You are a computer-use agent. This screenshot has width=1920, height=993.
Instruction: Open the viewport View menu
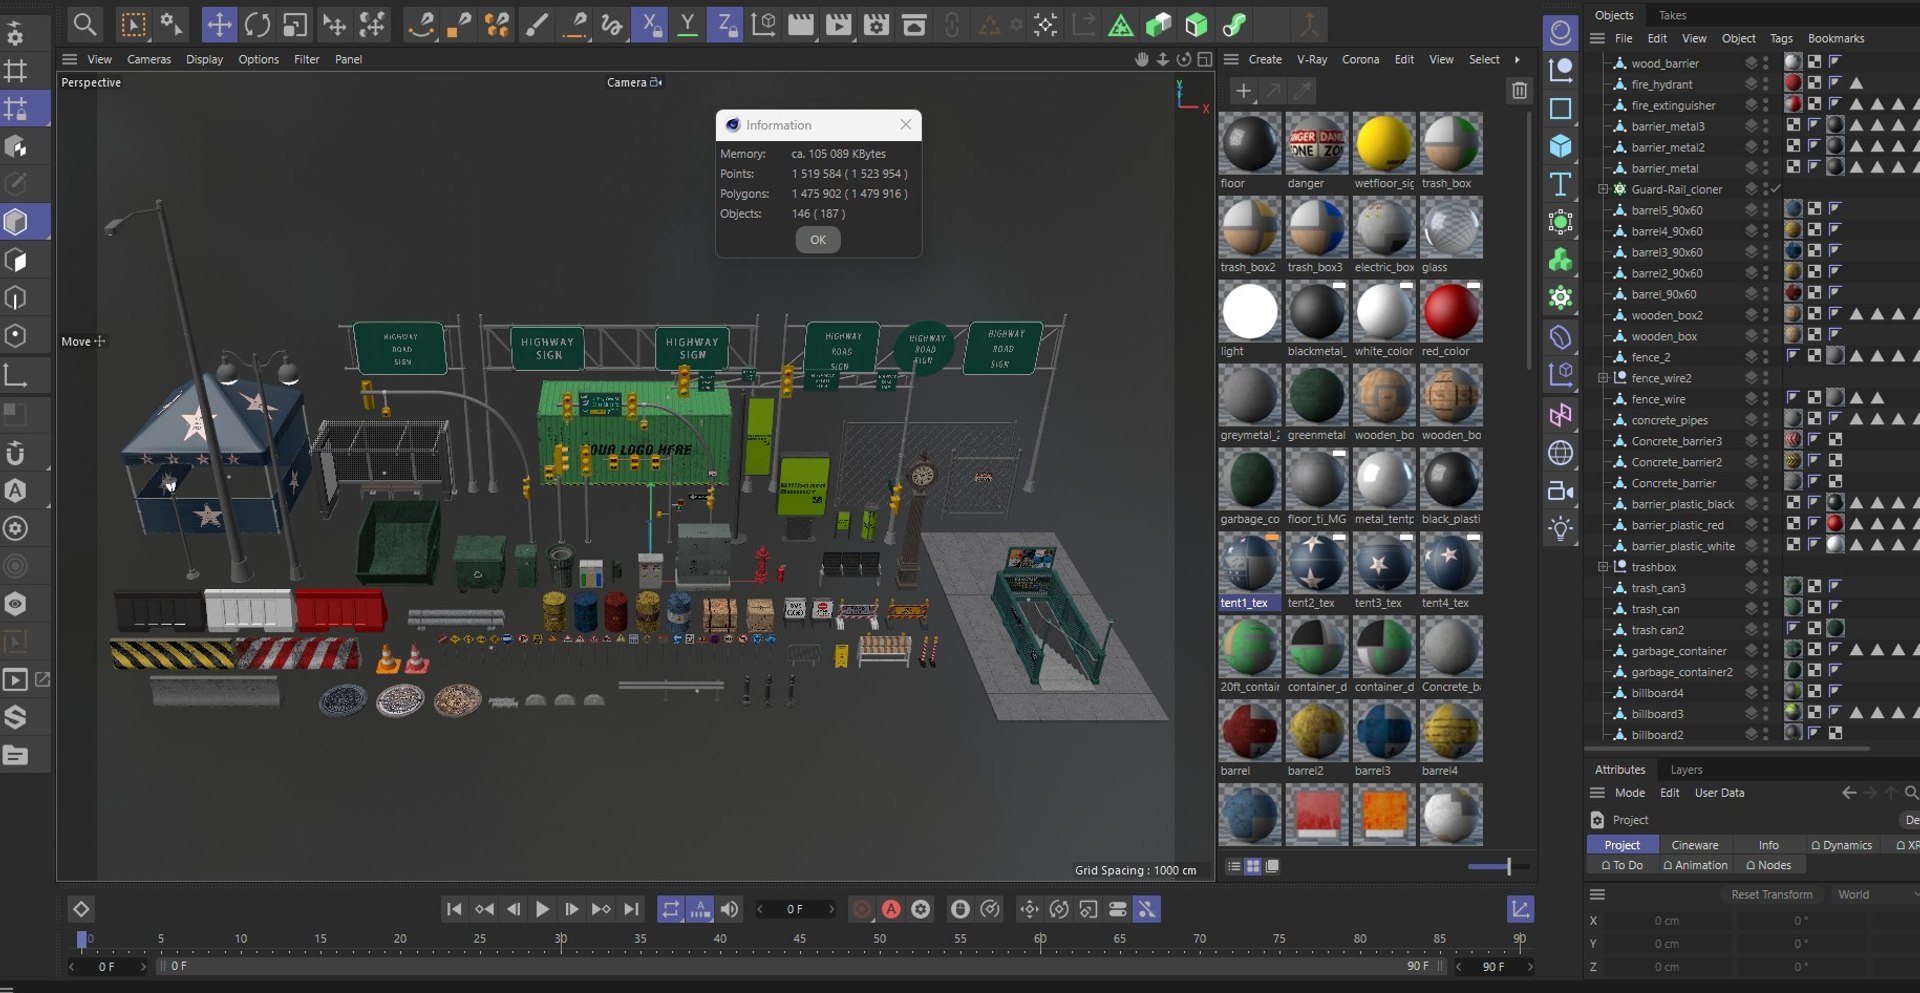[x=100, y=60]
